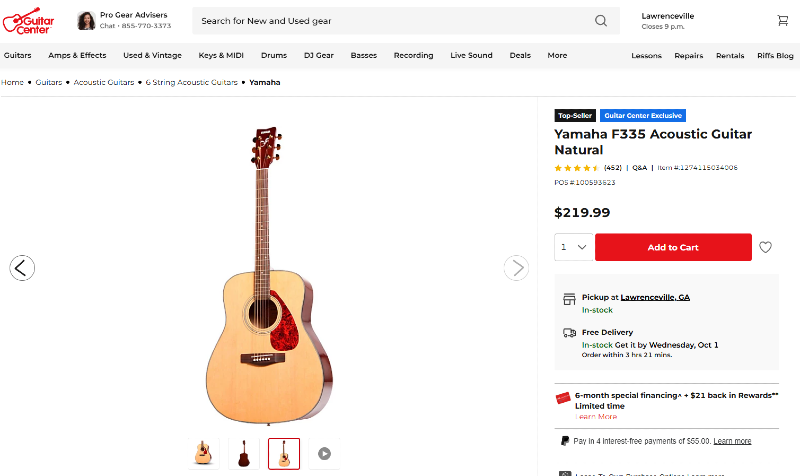Show next product image arrow
The width and height of the screenshot is (800, 476).
click(515, 267)
